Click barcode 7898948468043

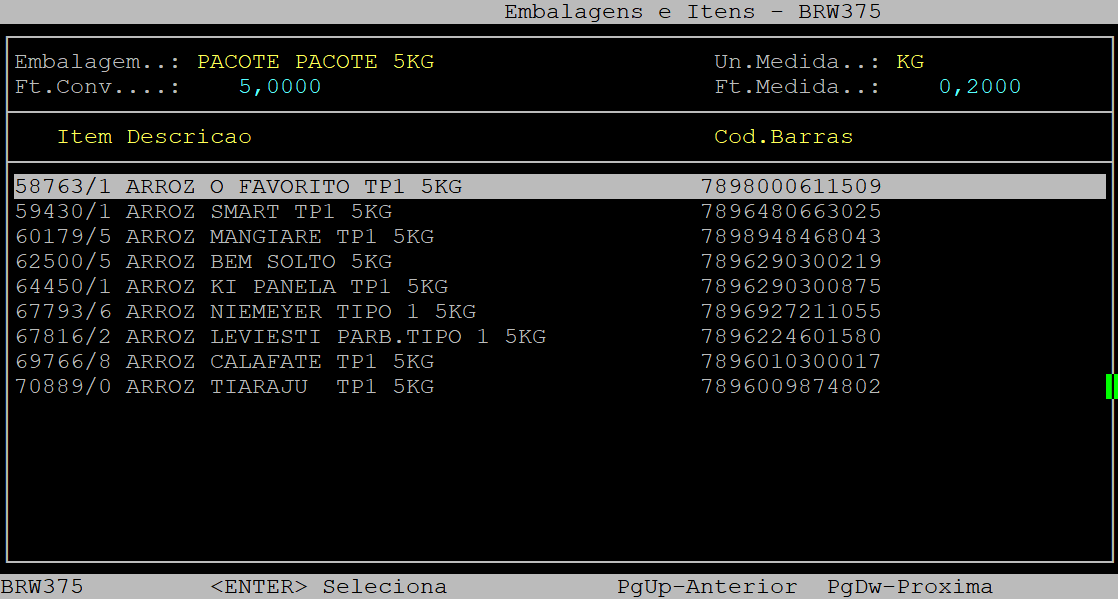[791, 237]
